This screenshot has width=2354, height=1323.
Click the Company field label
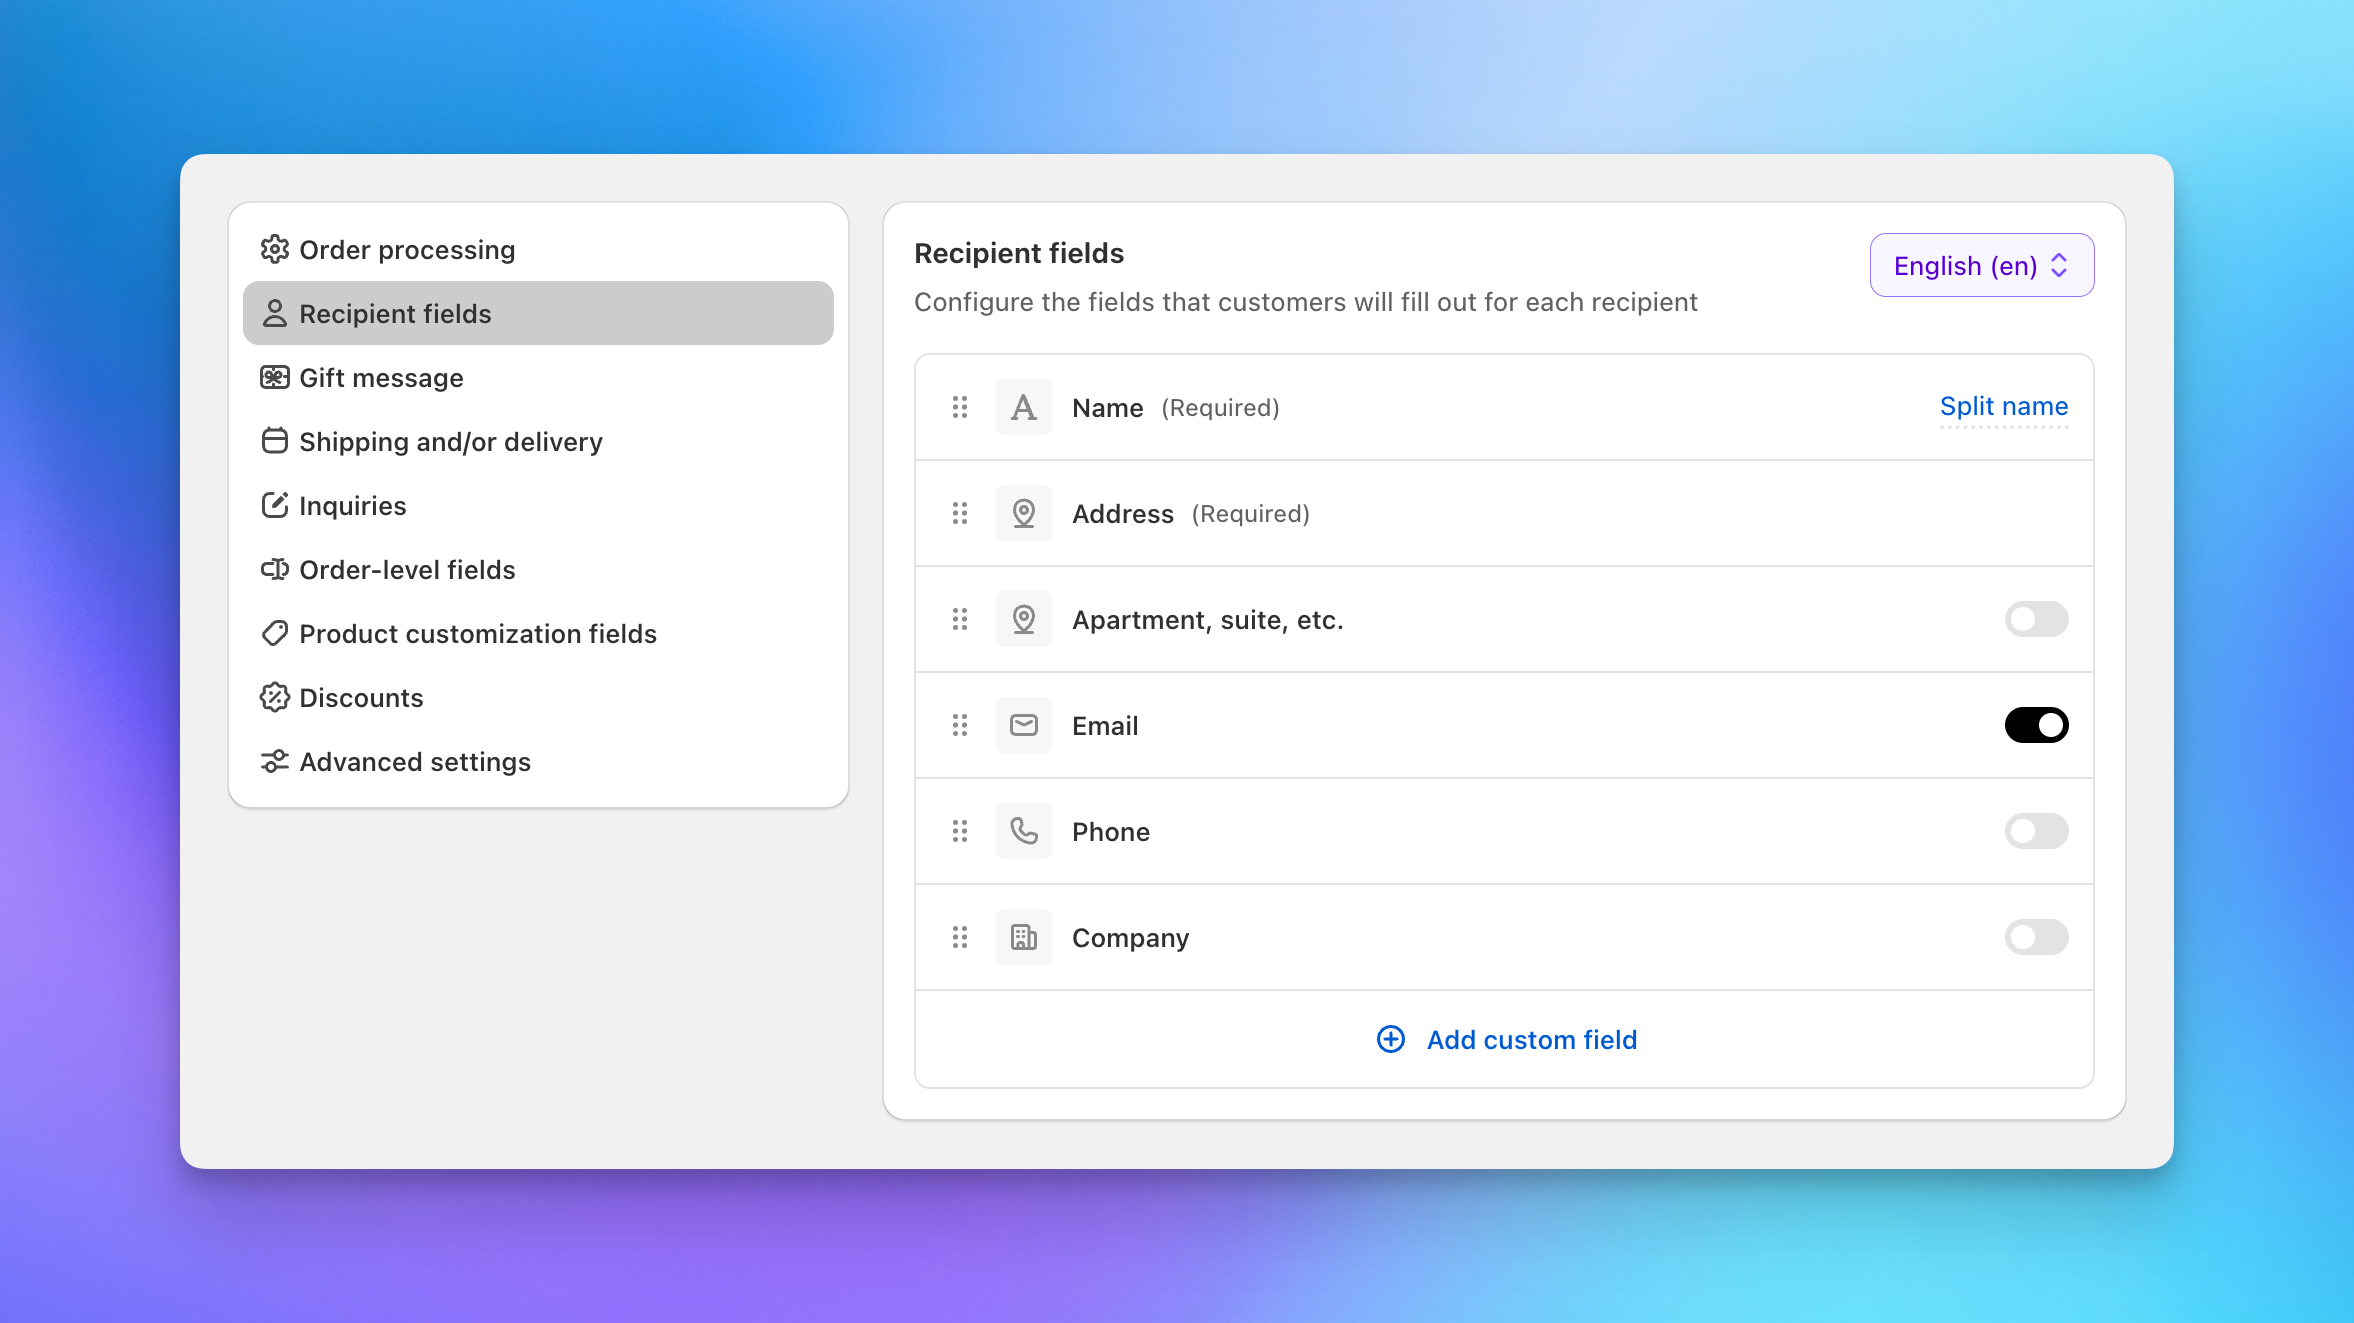click(x=1131, y=938)
